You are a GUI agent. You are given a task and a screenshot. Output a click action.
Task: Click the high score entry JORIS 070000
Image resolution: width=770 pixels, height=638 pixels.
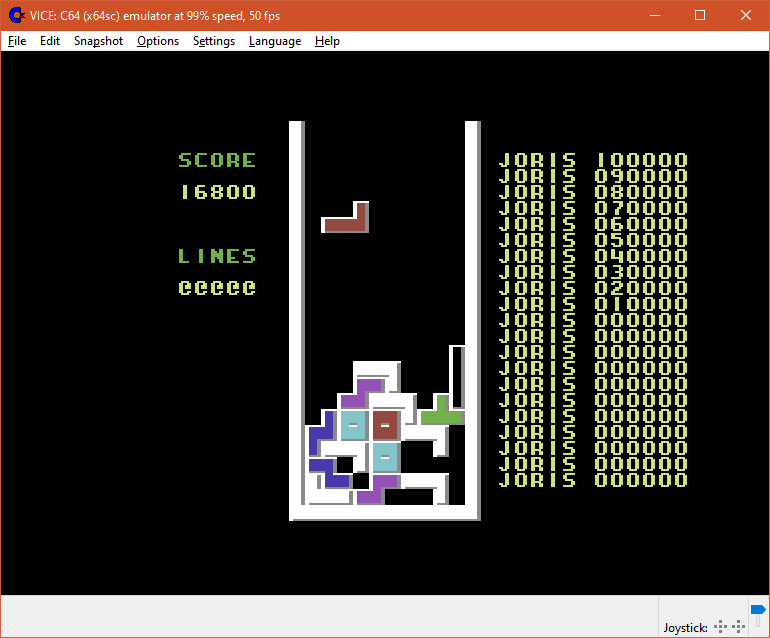593,208
